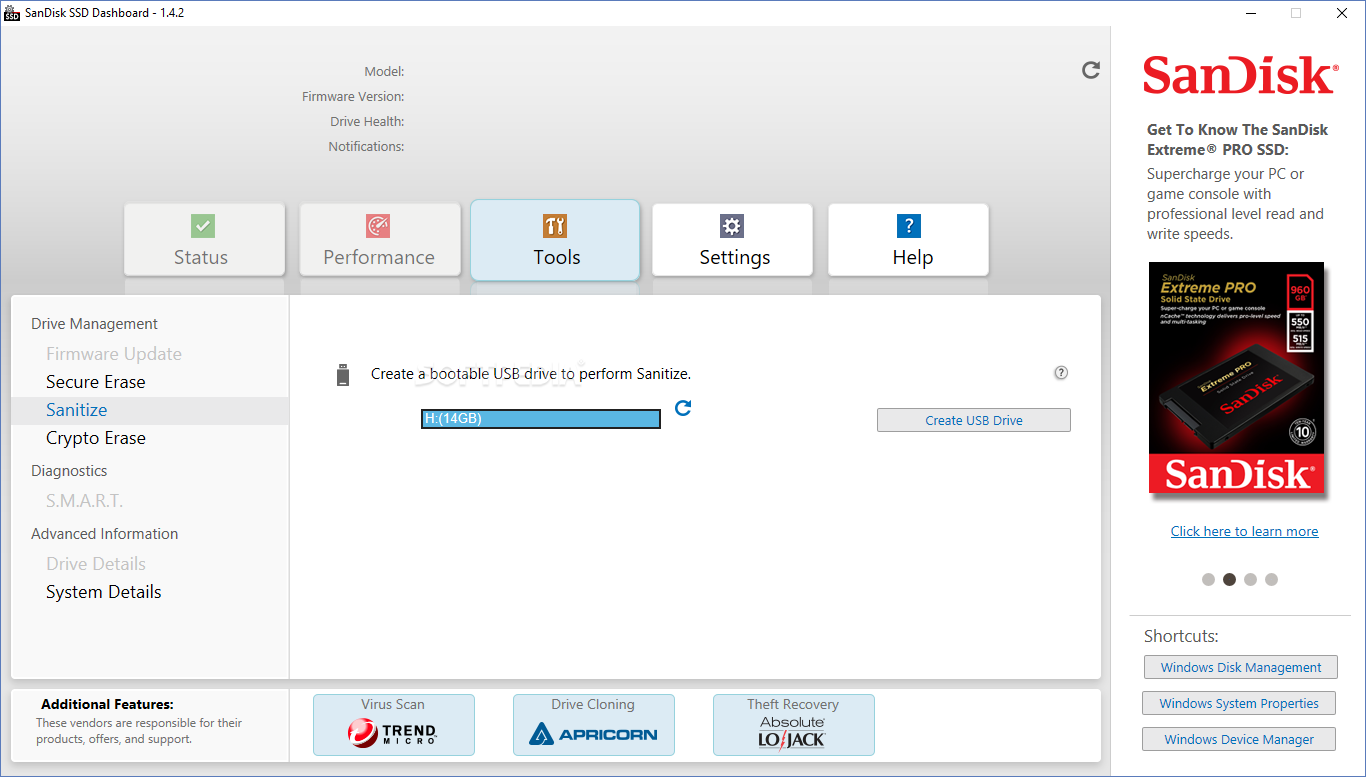Click the USB drive icon beside Sanitize text
Image resolution: width=1366 pixels, height=777 pixels.
[343, 375]
